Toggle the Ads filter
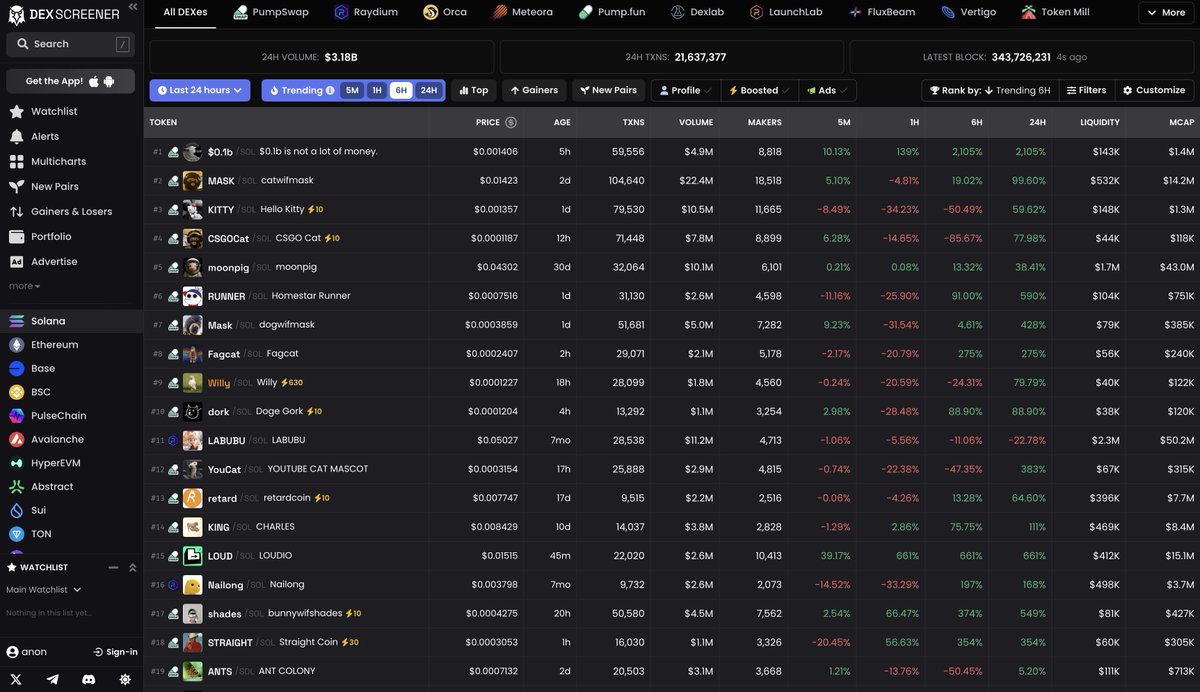This screenshot has height=692, width=1200. tap(827, 90)
